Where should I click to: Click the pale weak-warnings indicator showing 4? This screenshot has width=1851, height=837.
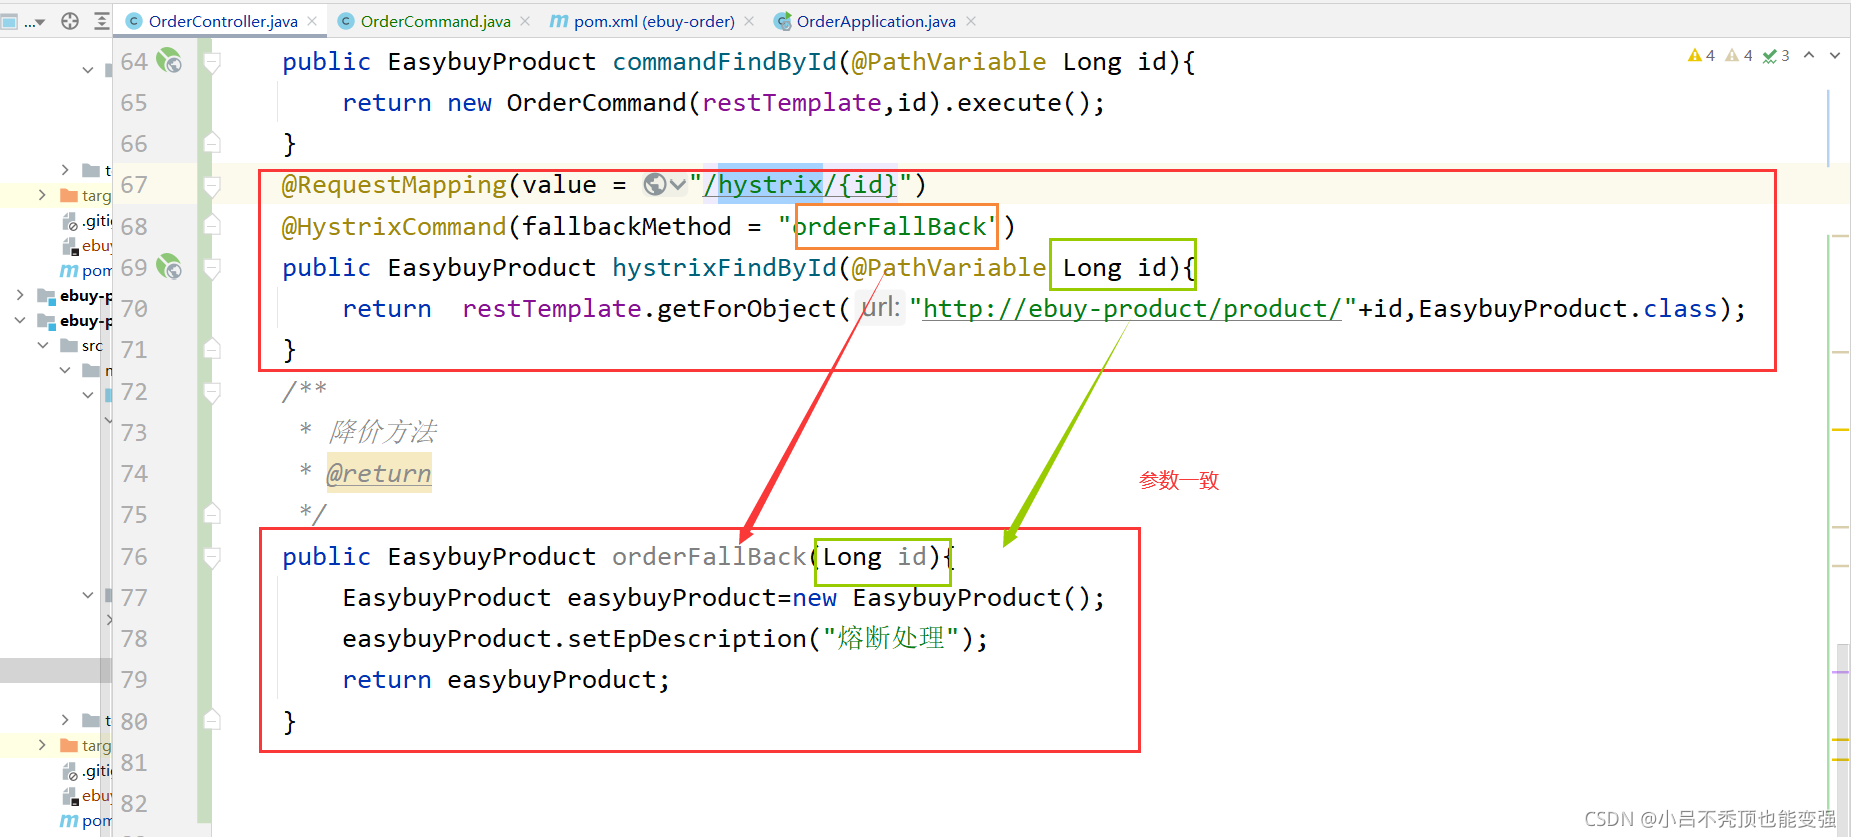click(1739, 56)
